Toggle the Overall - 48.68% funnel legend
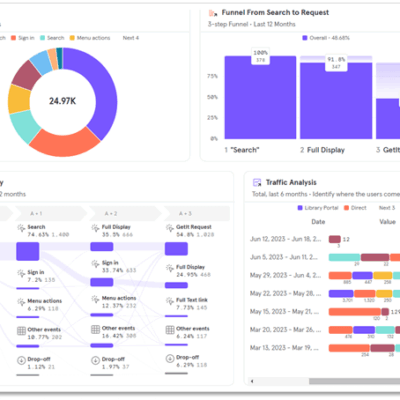This screenshot has height=400, width=400. coord(326,38)
